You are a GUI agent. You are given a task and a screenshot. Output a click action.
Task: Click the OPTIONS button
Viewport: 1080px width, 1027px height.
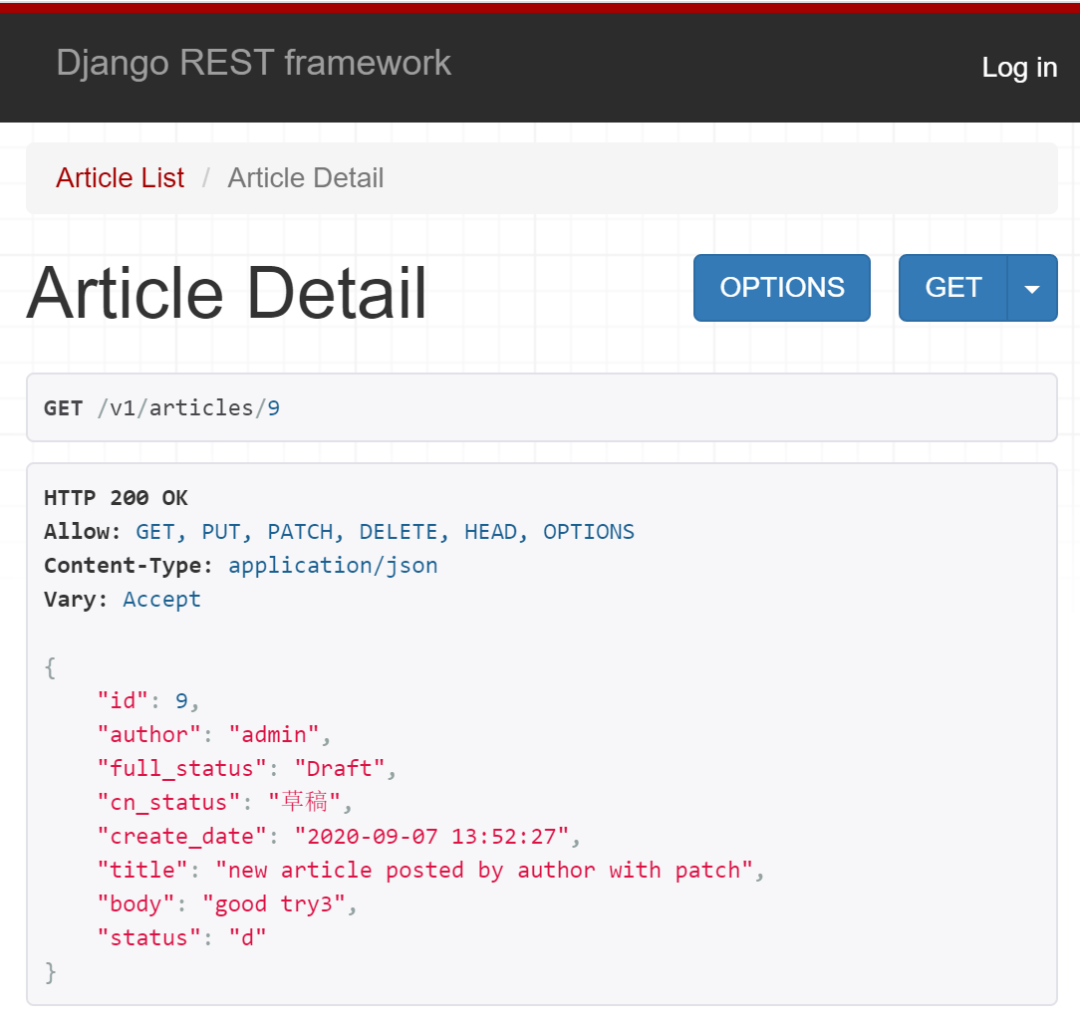point(781,288)
